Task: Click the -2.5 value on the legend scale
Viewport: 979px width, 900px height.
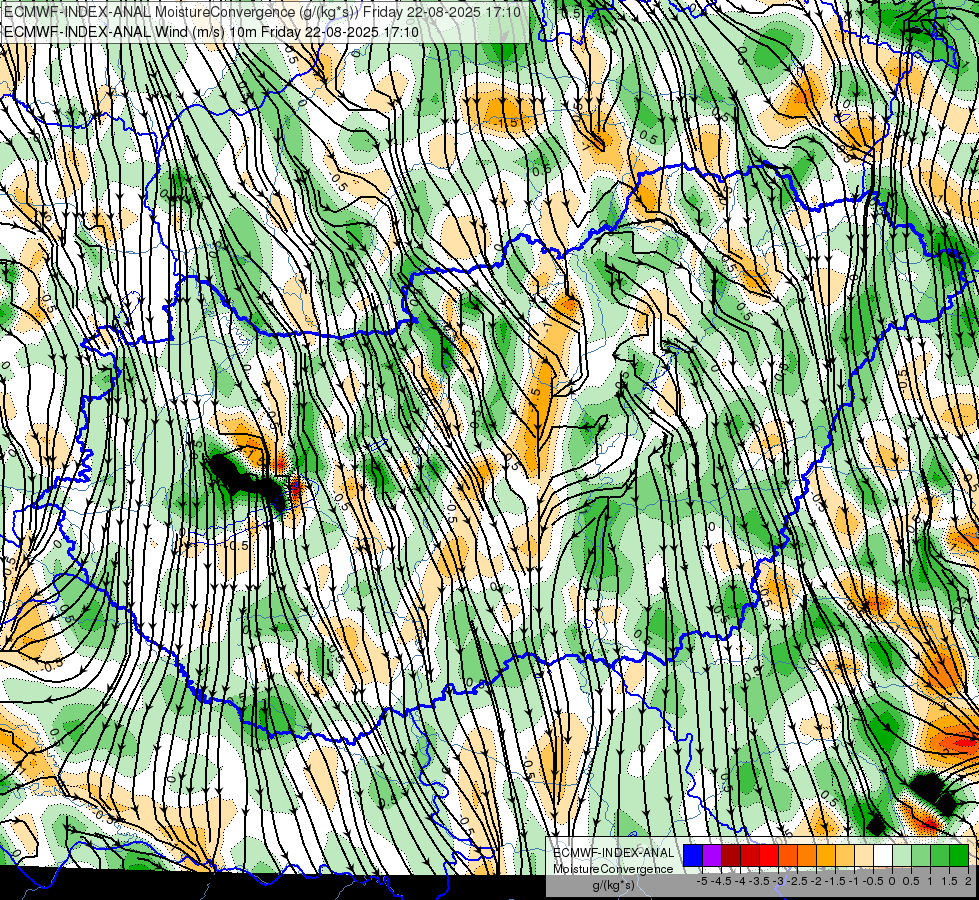Action: [796, 881]
